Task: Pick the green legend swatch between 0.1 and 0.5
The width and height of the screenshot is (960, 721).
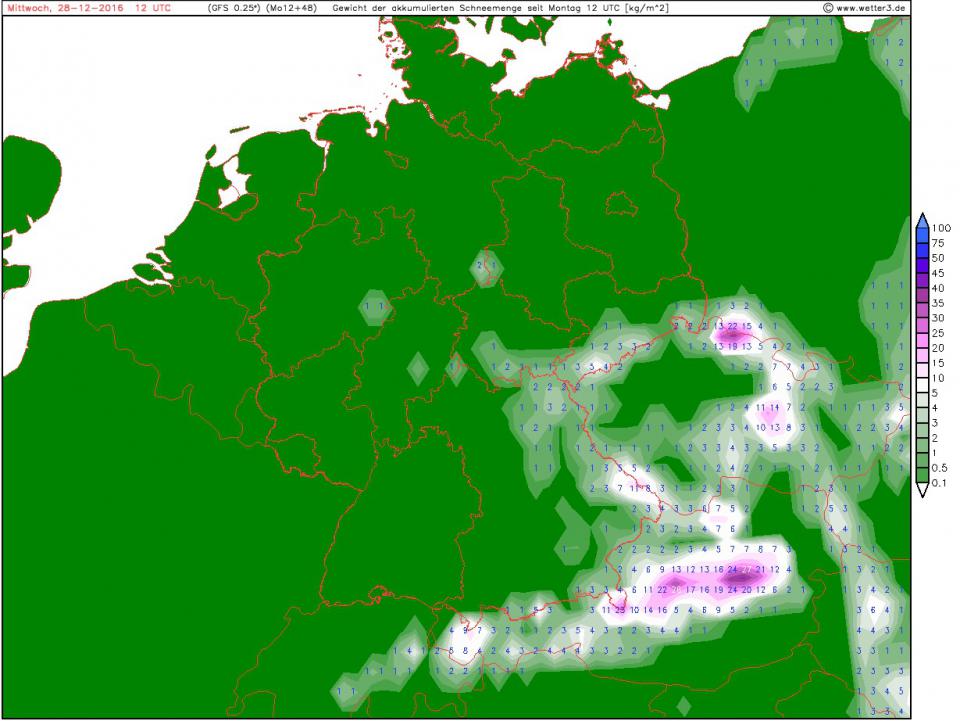Action: [x=922, y=475]
